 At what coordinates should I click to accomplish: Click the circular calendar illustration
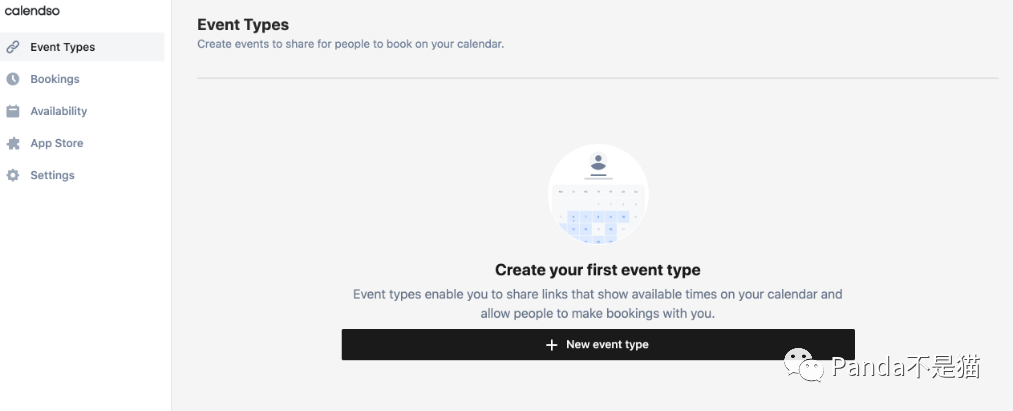[x=598, y=194]
